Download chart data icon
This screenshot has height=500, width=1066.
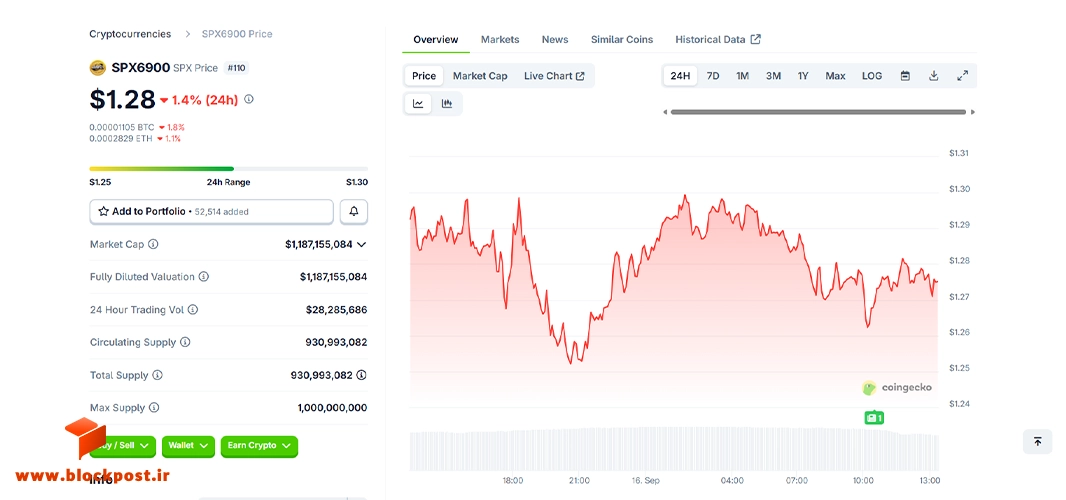coord(933,76)
